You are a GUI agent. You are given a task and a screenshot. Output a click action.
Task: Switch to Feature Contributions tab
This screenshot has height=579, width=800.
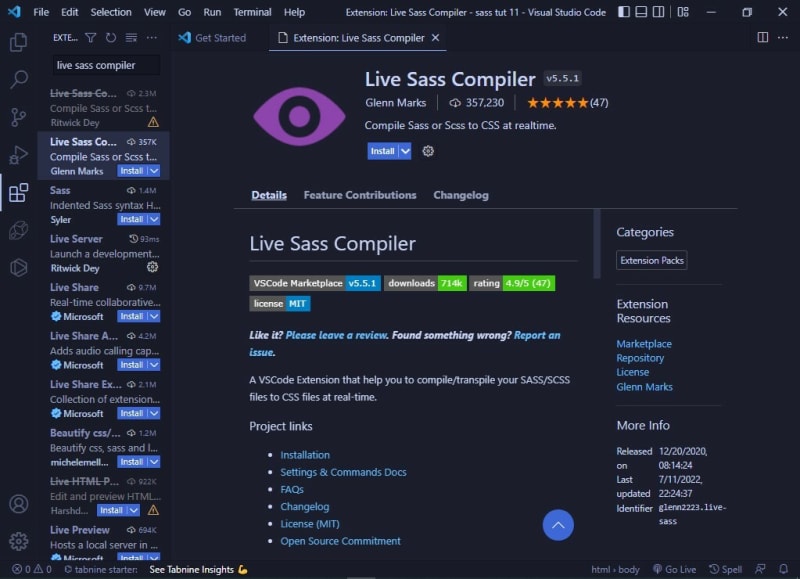360,195
